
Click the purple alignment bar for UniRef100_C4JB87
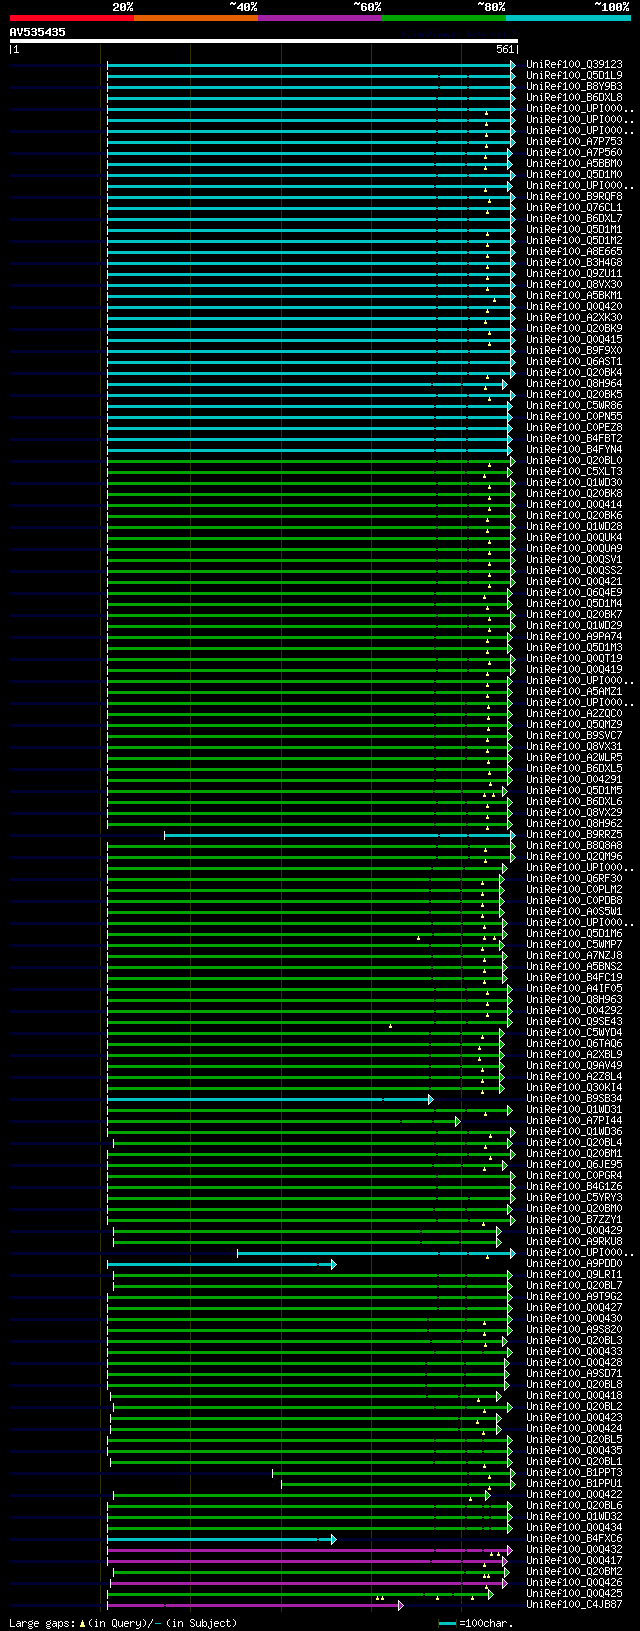point(255,1605)
